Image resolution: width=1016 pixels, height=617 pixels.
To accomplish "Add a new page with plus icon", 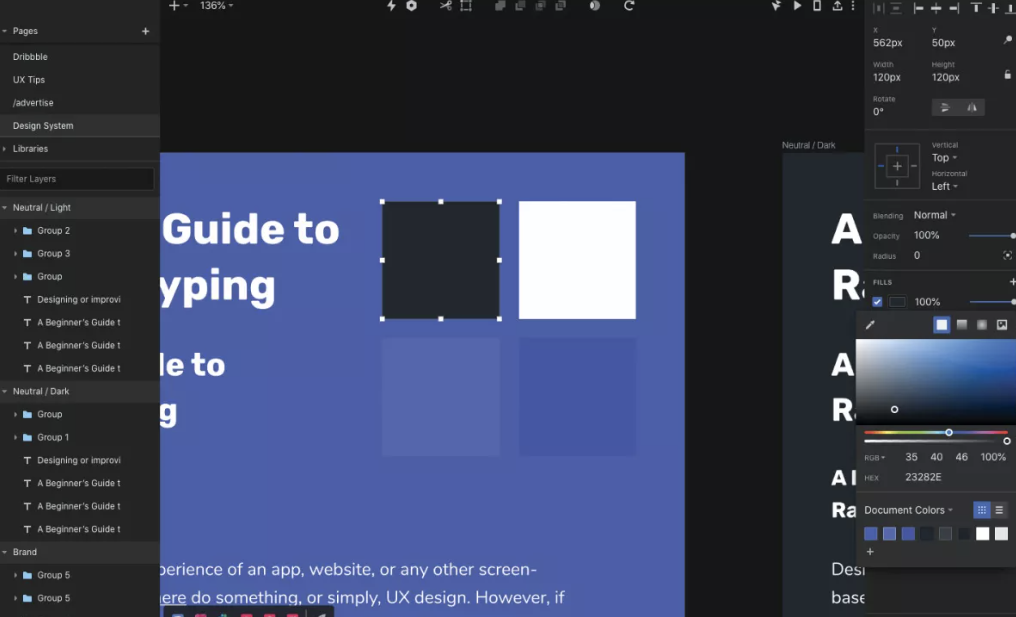I will [x=145, y=31].
